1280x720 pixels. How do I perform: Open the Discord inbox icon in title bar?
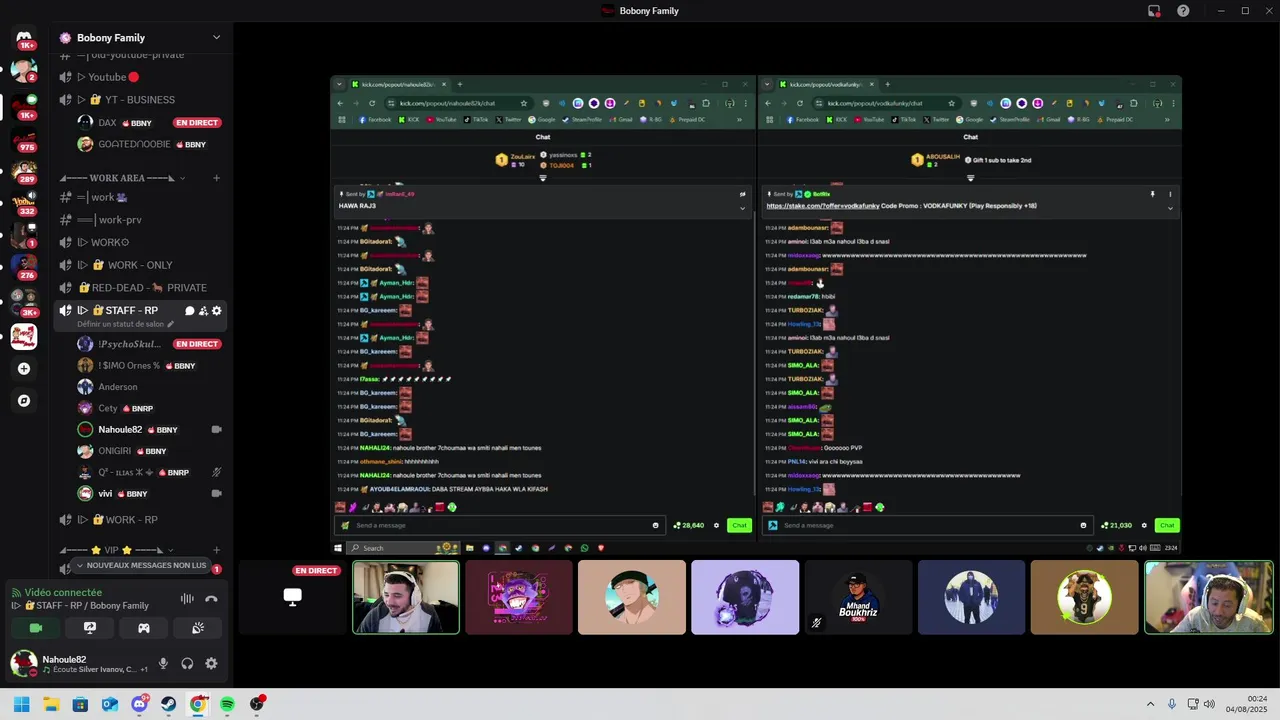click(1154, 11)
